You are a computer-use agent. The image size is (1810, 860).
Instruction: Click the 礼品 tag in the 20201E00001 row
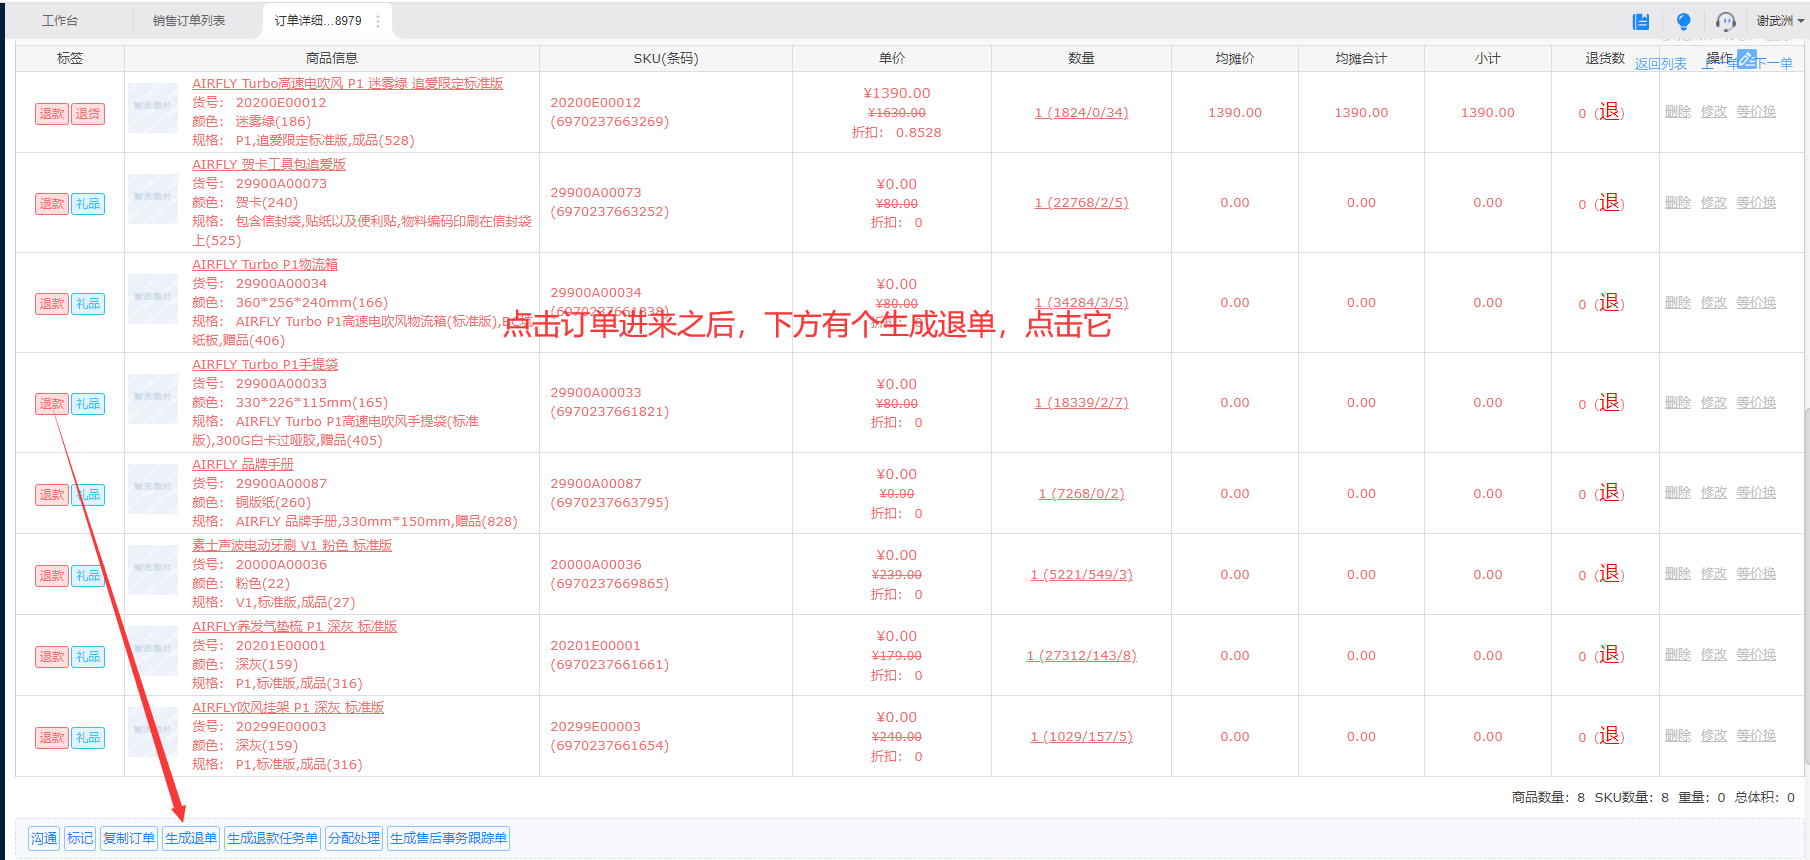click(88, 657)
